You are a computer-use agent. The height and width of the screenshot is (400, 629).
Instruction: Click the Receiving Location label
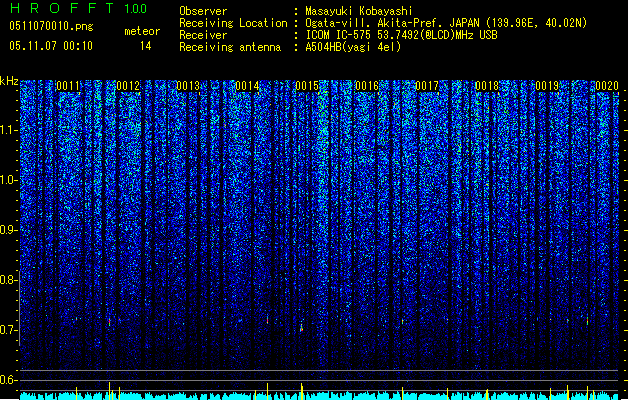pos(233,23)
